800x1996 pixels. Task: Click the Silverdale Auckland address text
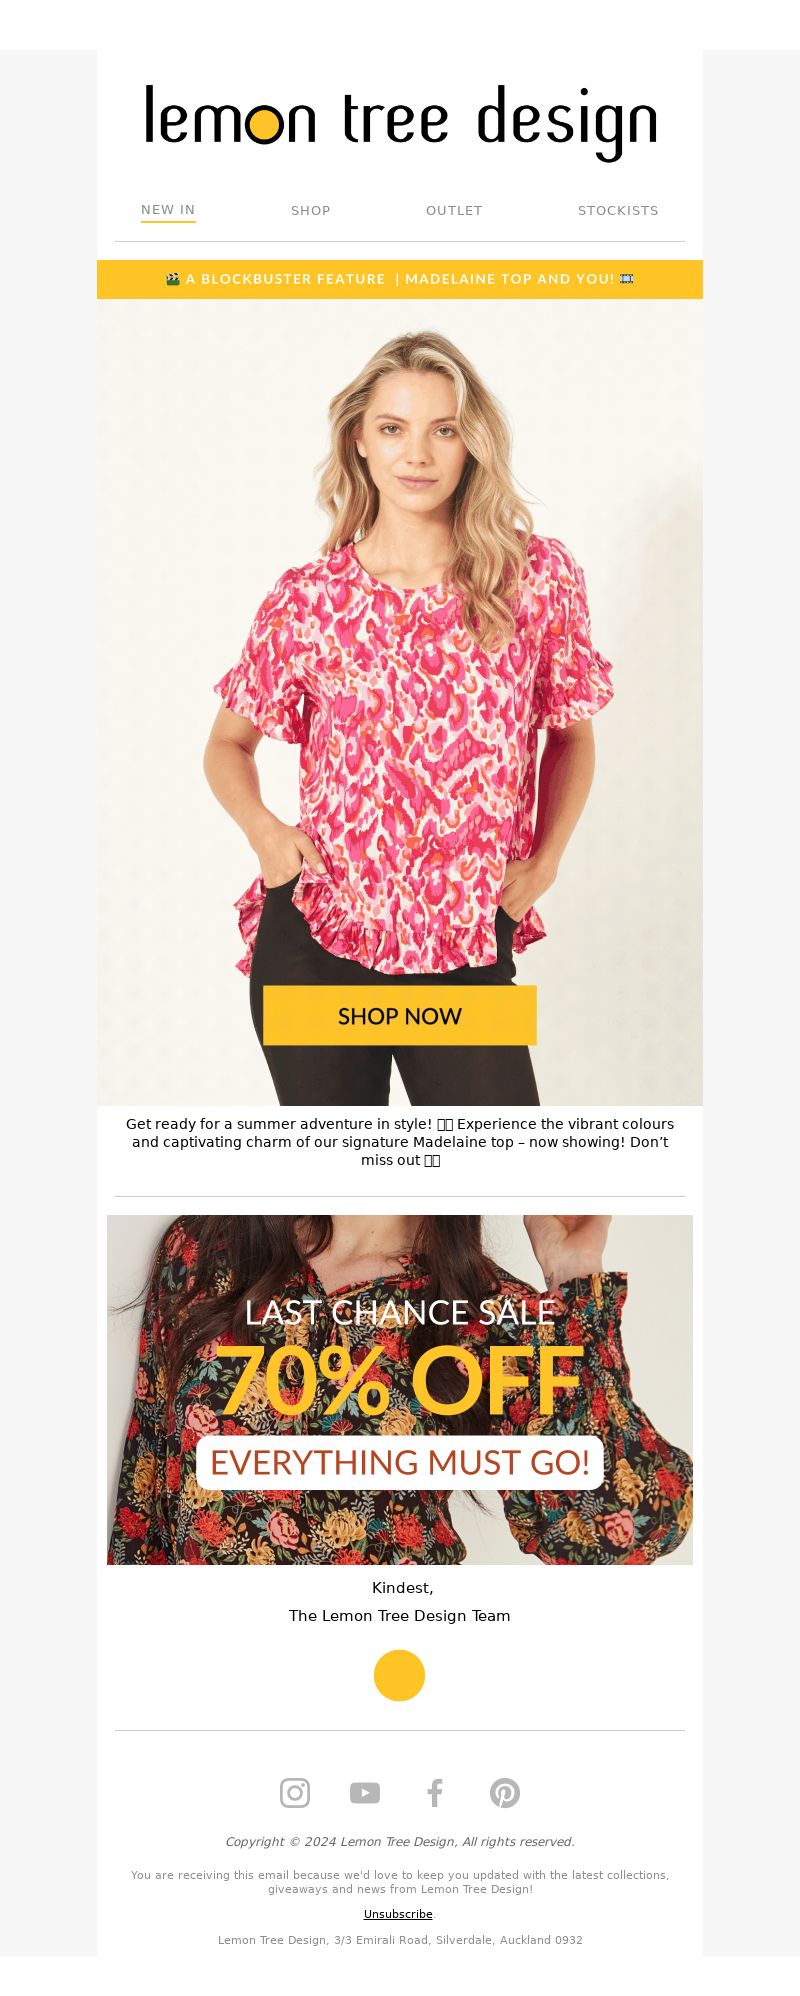pyautogui.click(x=400, y=1940)
